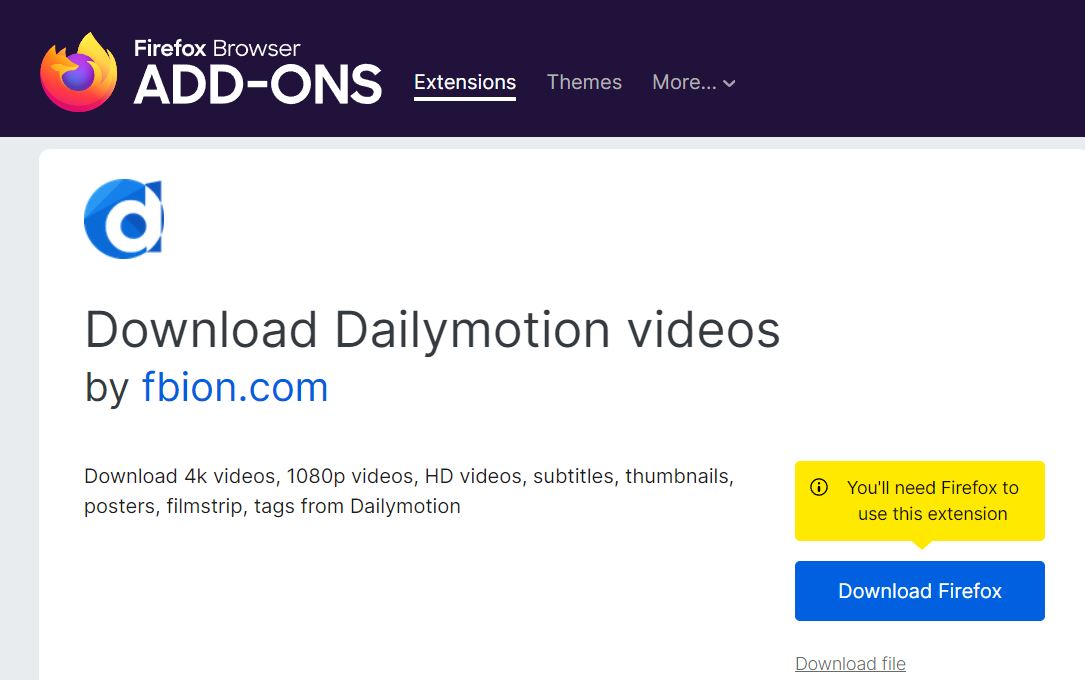This screenshot has width=1085, height=680.
Task: Switch to the Extensions section
Action: pos(464,82)
